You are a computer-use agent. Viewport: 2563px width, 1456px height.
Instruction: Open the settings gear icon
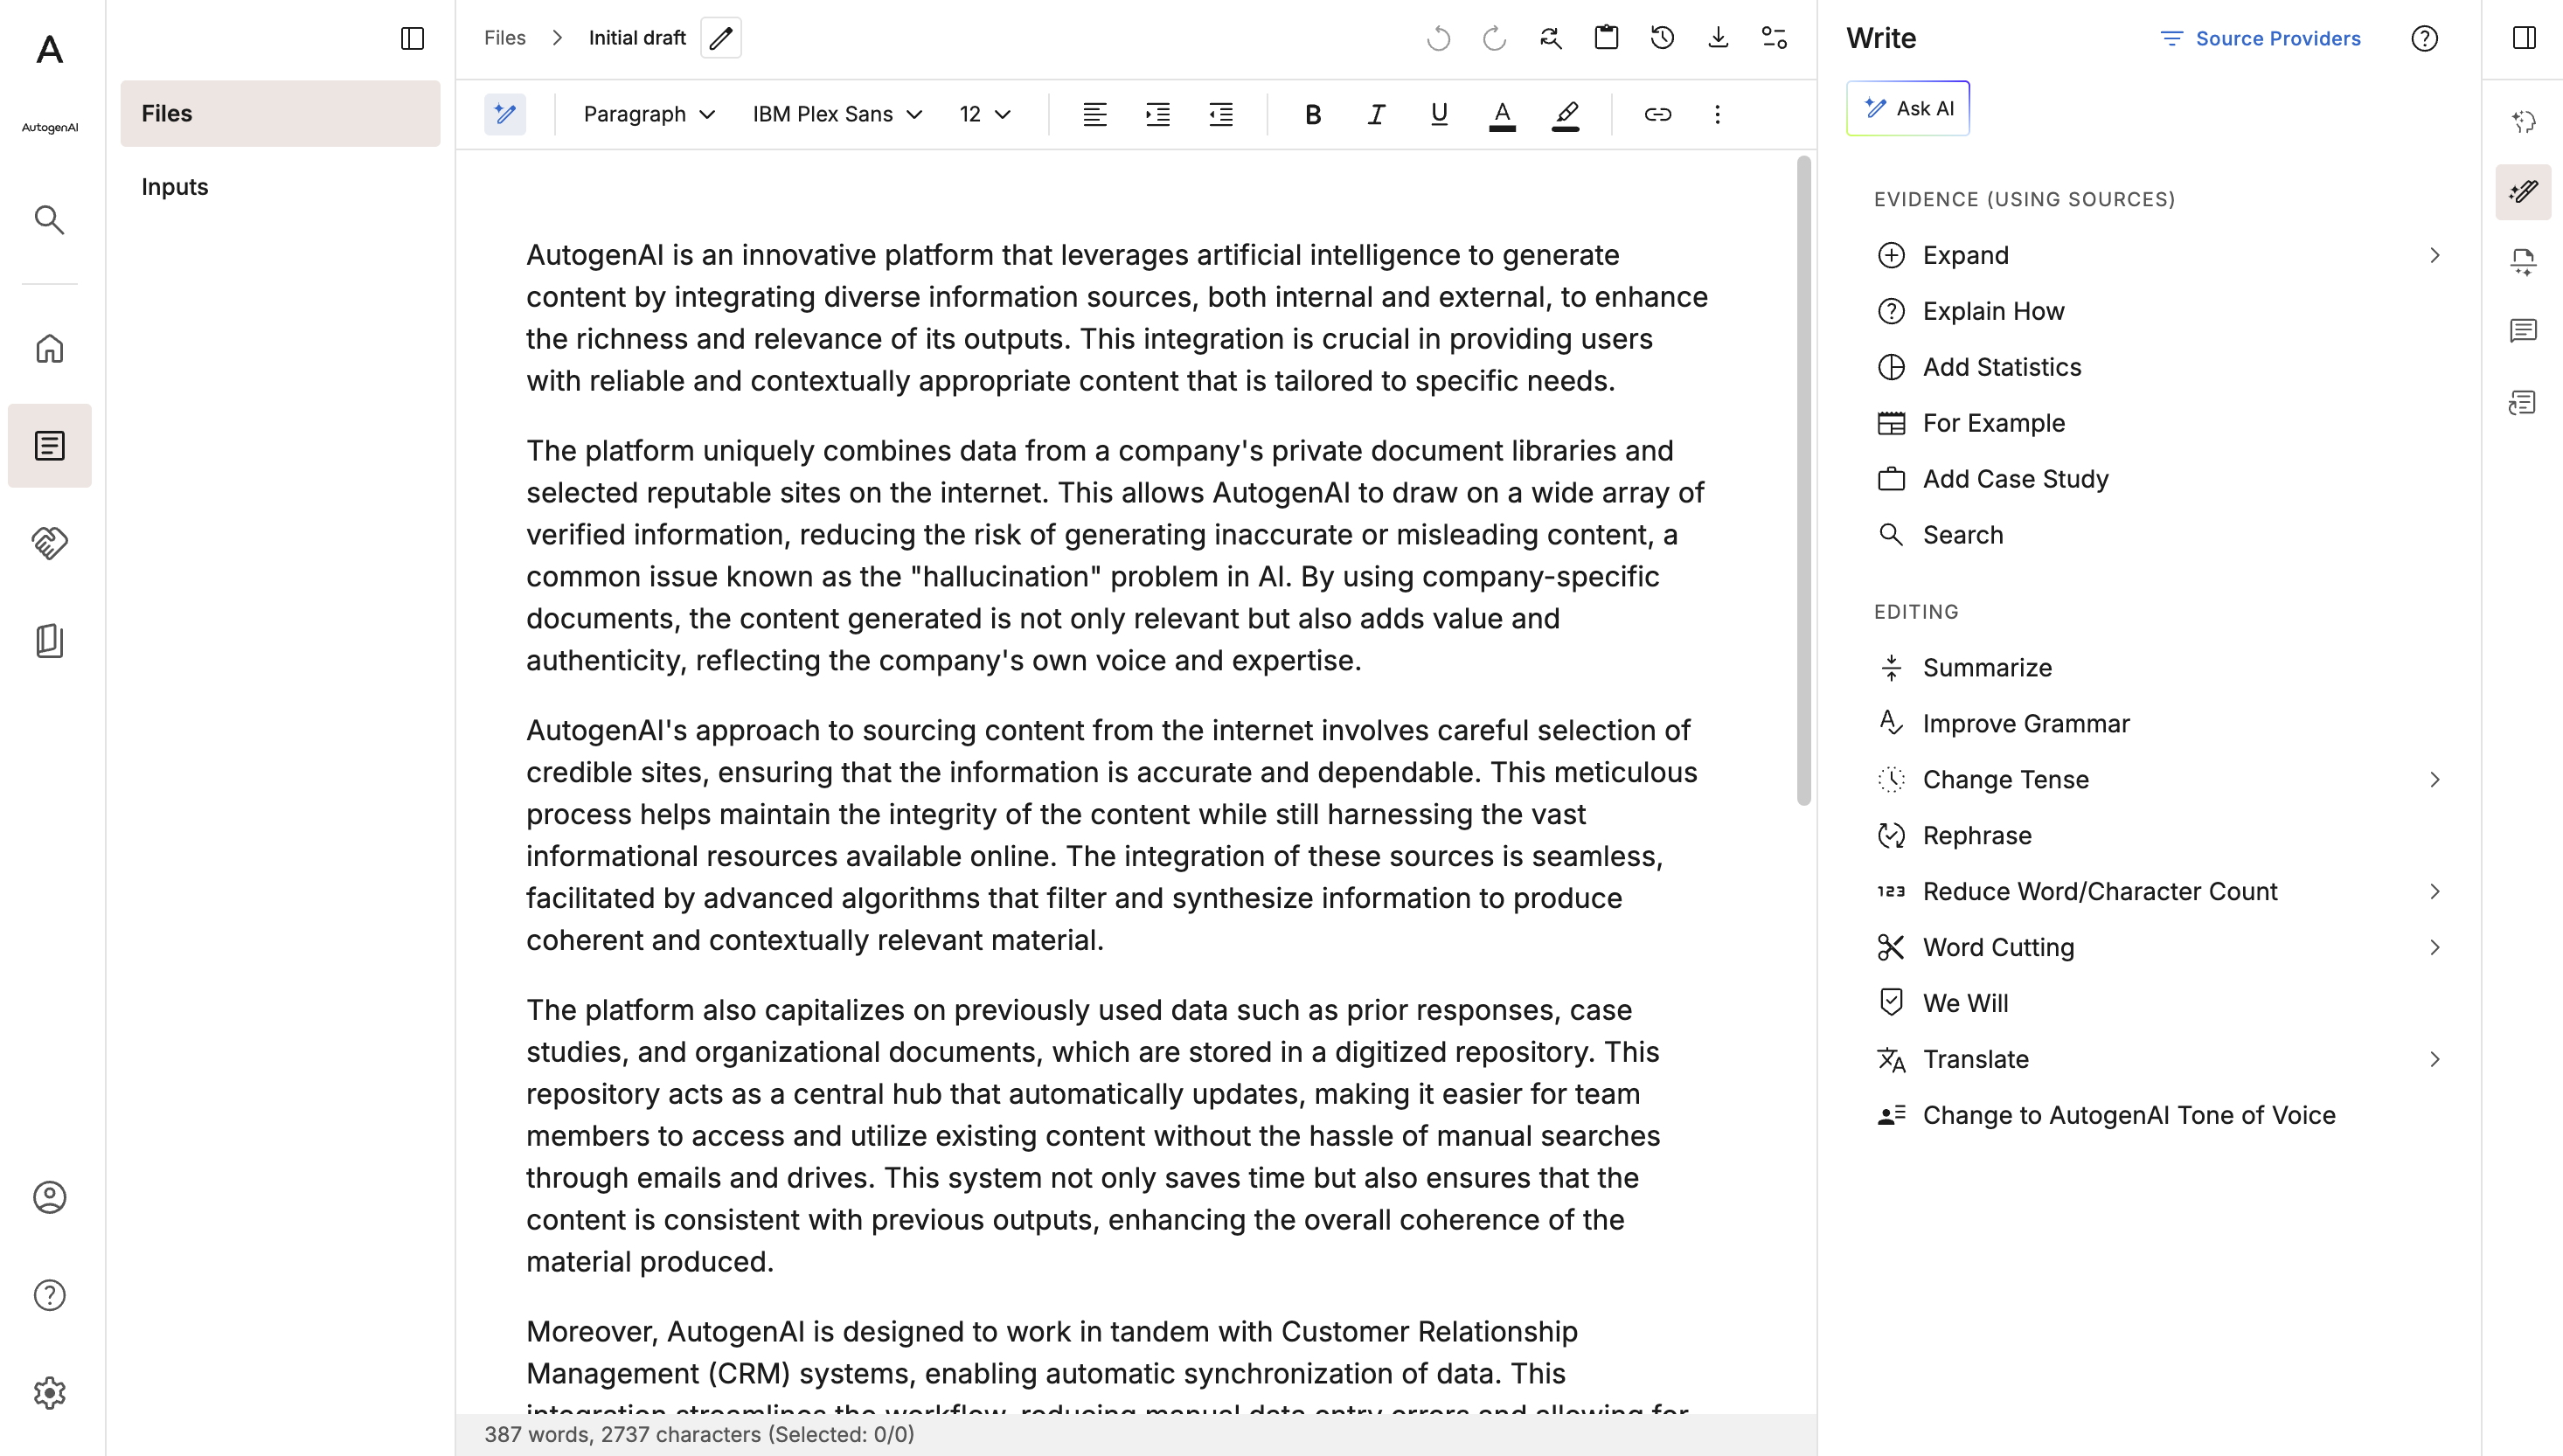tap(49, 1392)
